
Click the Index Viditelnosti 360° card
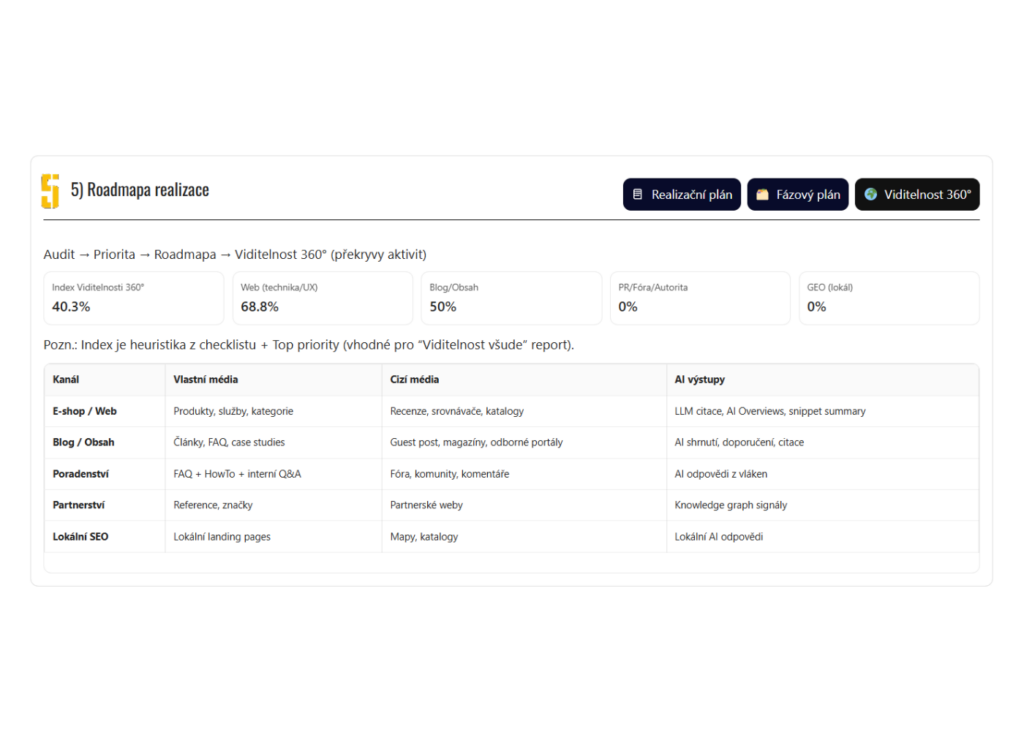[x=134, y=298]
